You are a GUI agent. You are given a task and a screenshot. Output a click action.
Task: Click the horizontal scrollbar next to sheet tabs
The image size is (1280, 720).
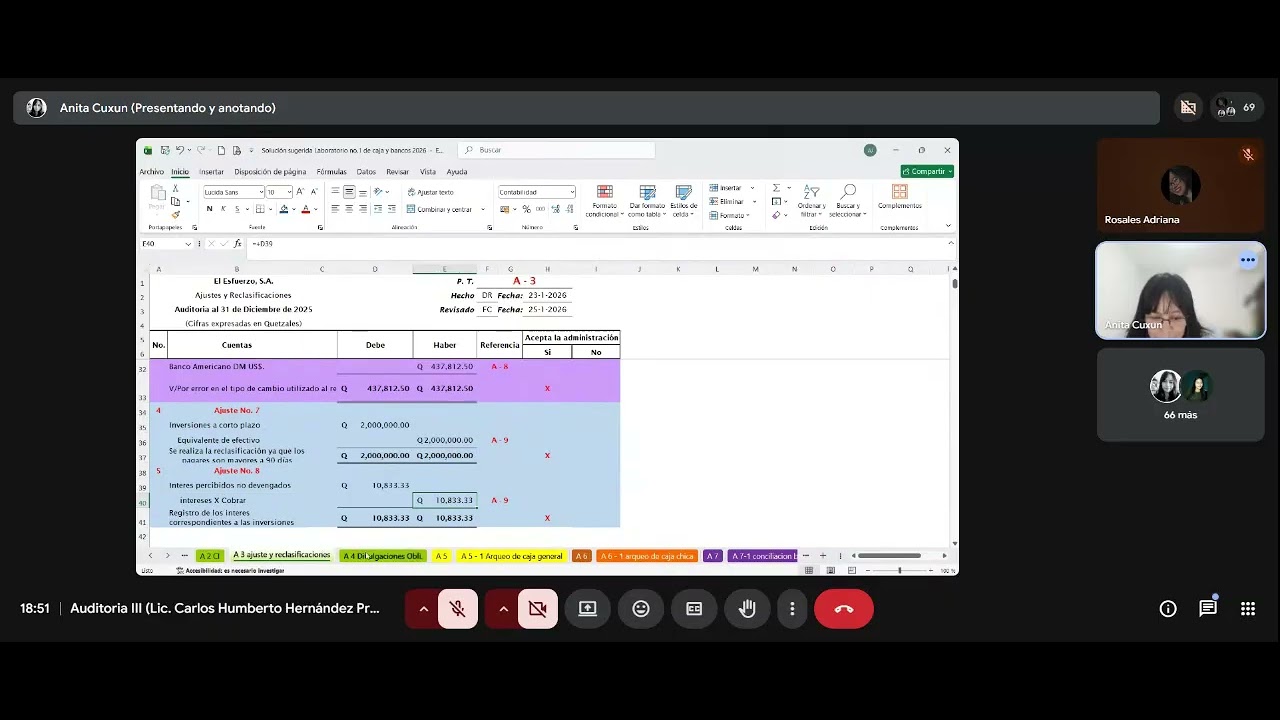click(x=889, y=556)
